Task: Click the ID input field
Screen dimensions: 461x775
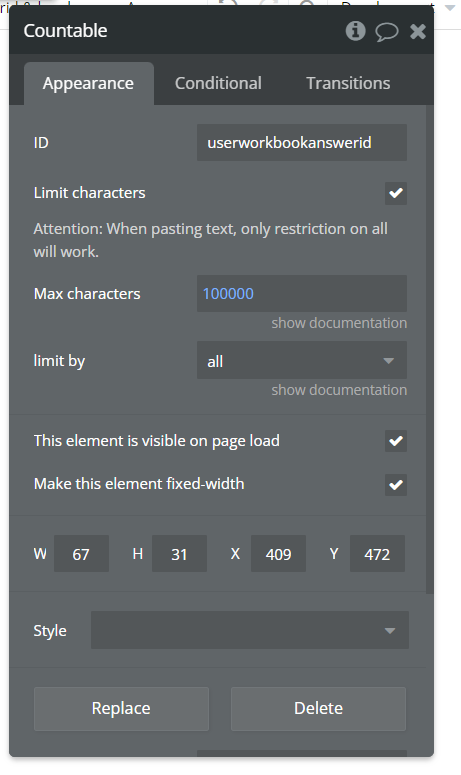Action: pos(302,143)
